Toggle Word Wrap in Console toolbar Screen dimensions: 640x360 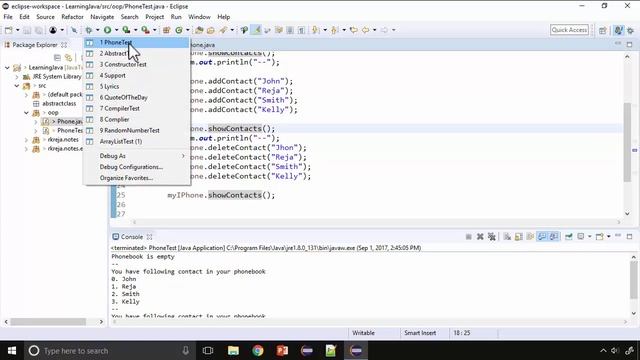(x=530, y=237)
